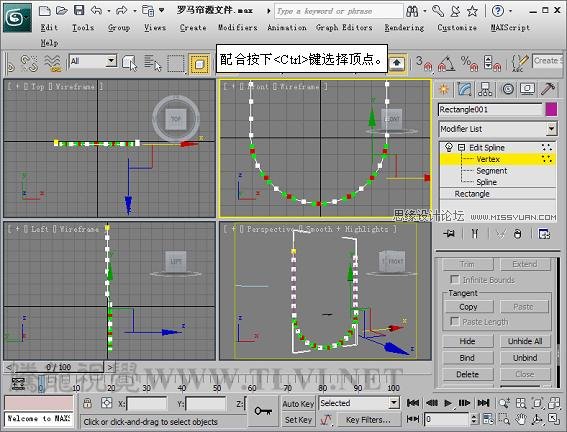Open the Modifier List dropdown
567x432 pixels.
[498, 129]
